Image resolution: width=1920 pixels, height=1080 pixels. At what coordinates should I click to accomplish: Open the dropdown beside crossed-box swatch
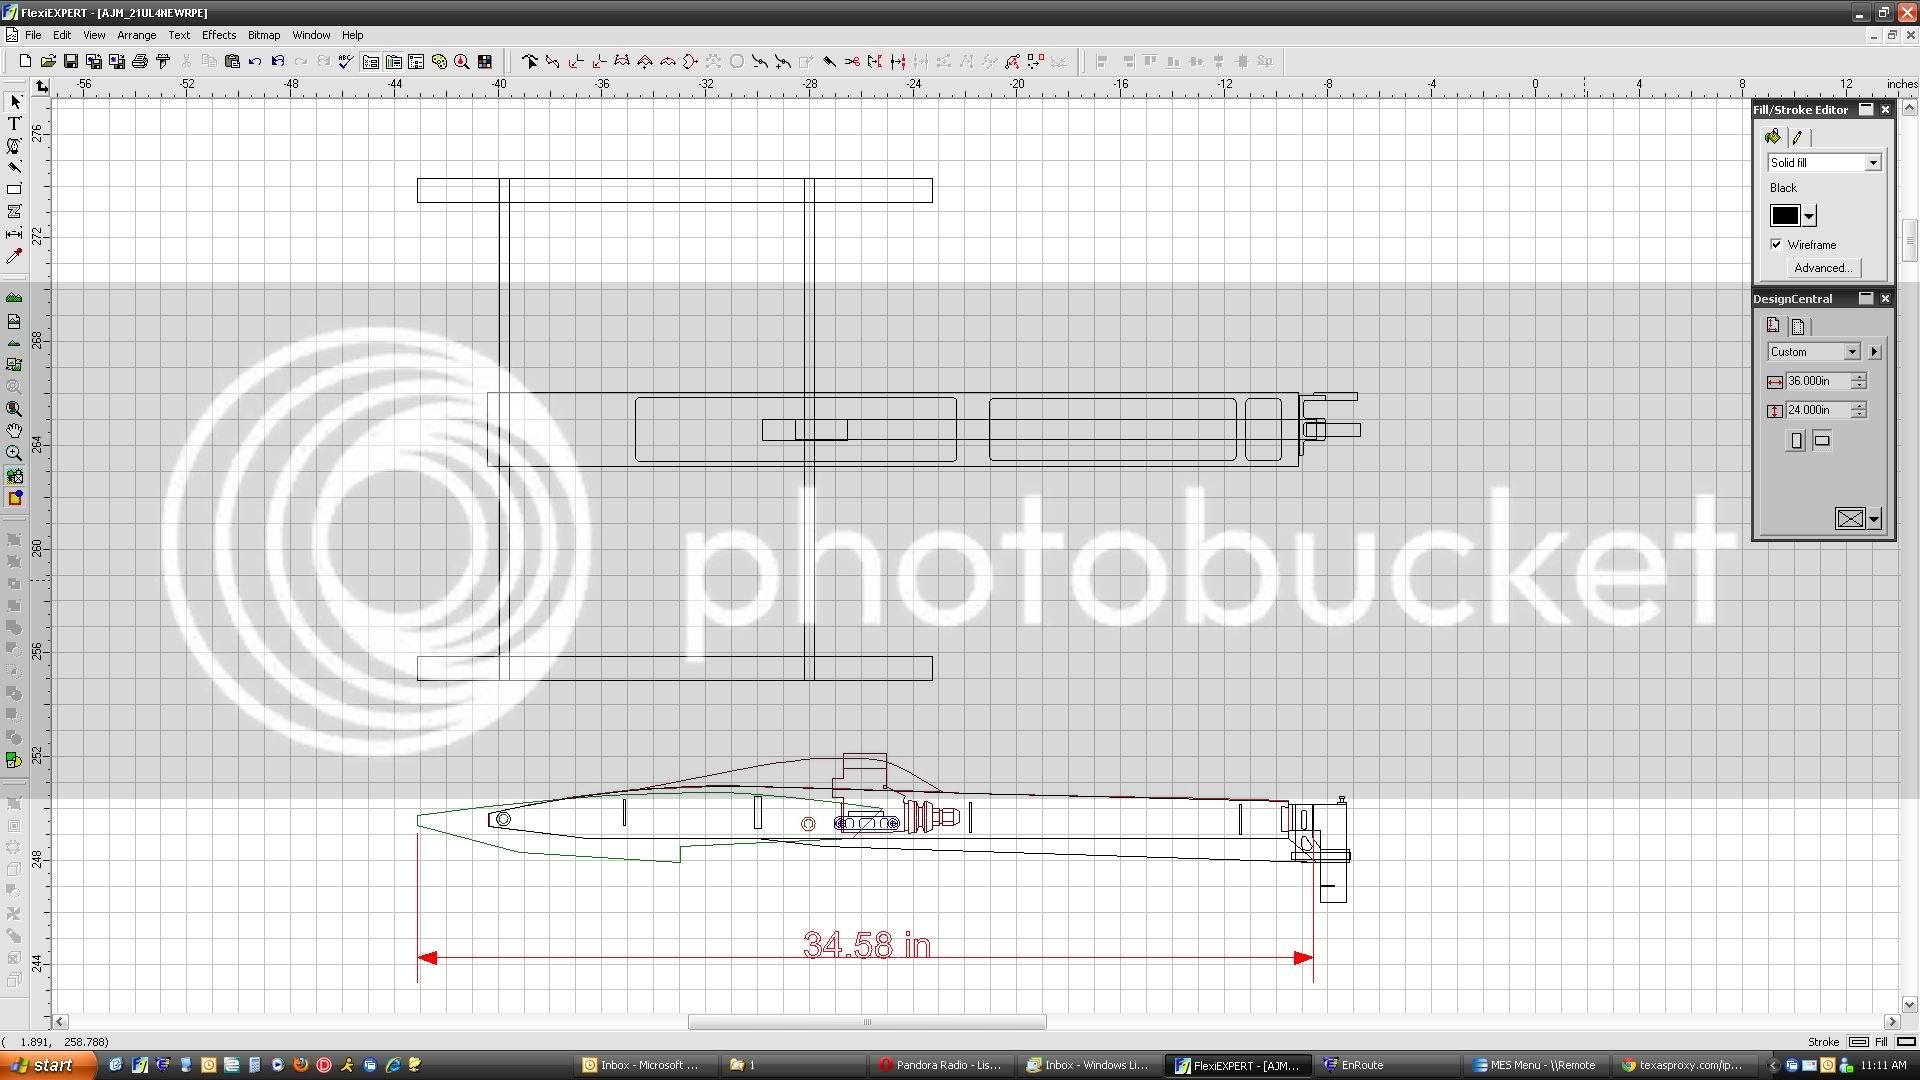(1873, 519)
